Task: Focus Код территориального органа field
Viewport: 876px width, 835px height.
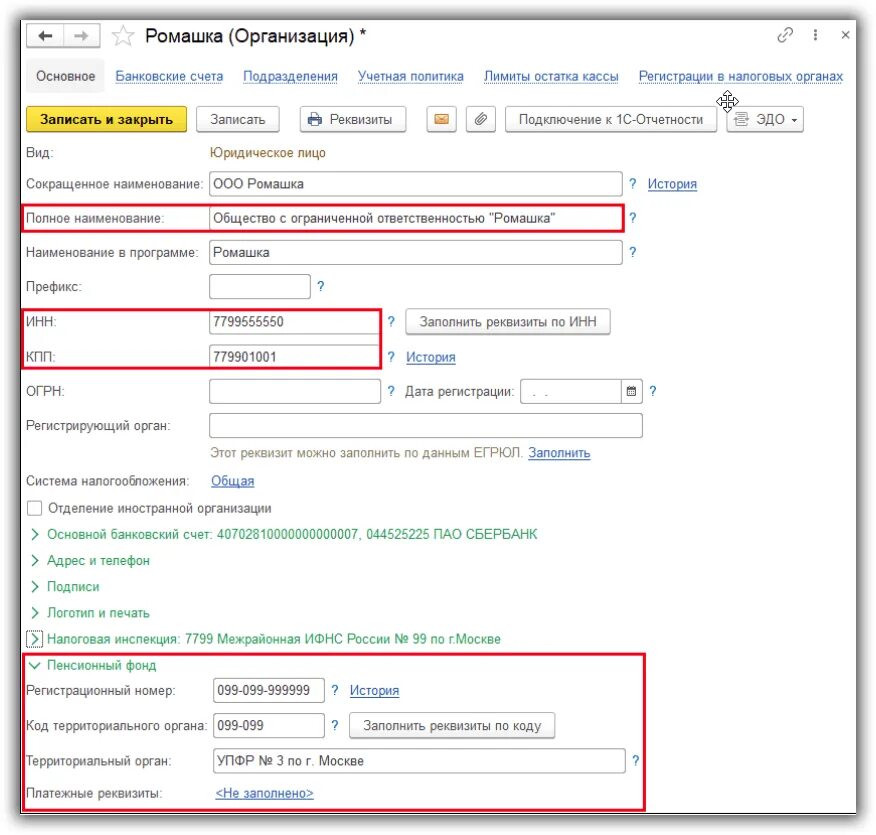Action: [269, 726]
